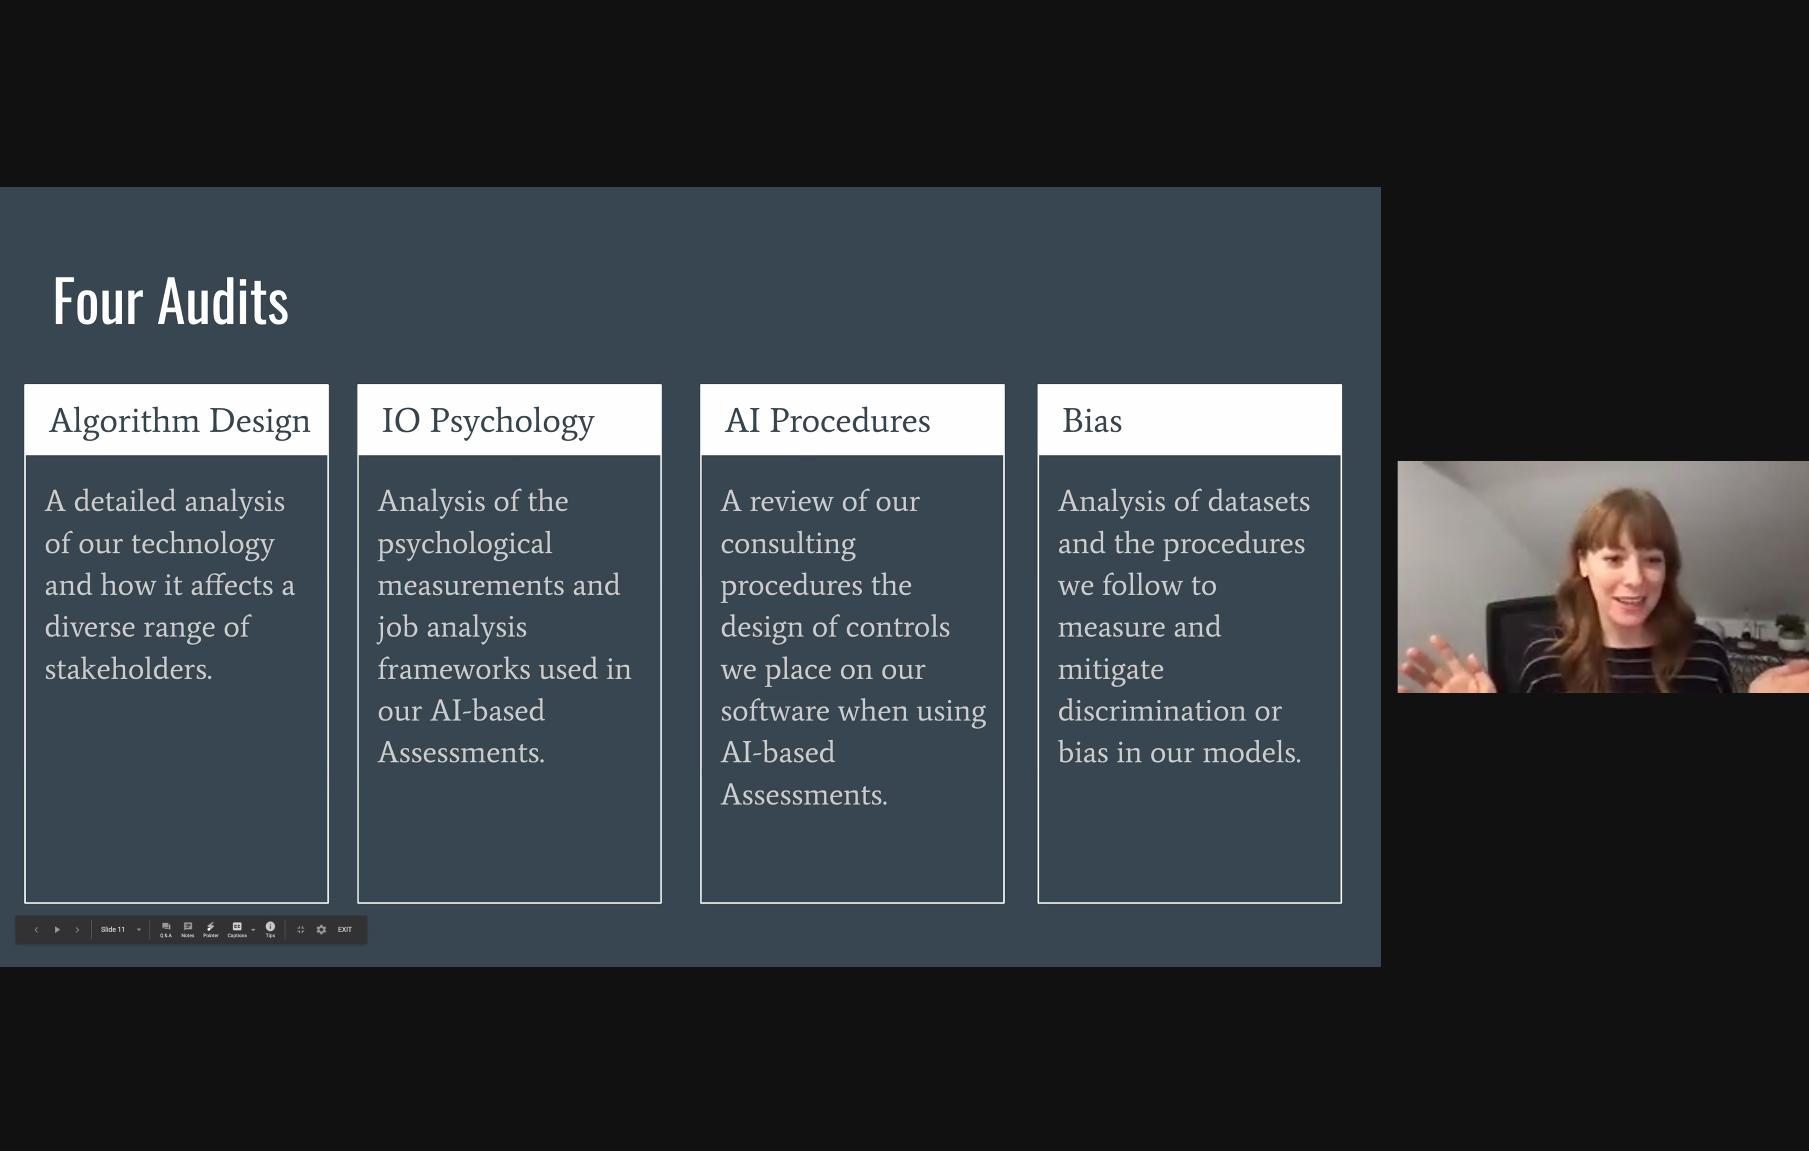Show speaker Notes
Image resolution: width=1809 pixels, height=1151 pixels.
[x=188, y=929]
